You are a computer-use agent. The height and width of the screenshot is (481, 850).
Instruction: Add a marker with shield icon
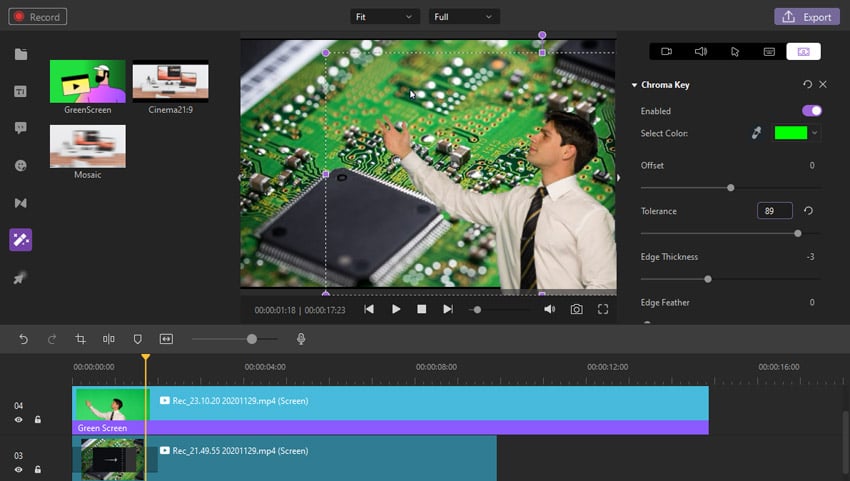(x=138, y=339)
